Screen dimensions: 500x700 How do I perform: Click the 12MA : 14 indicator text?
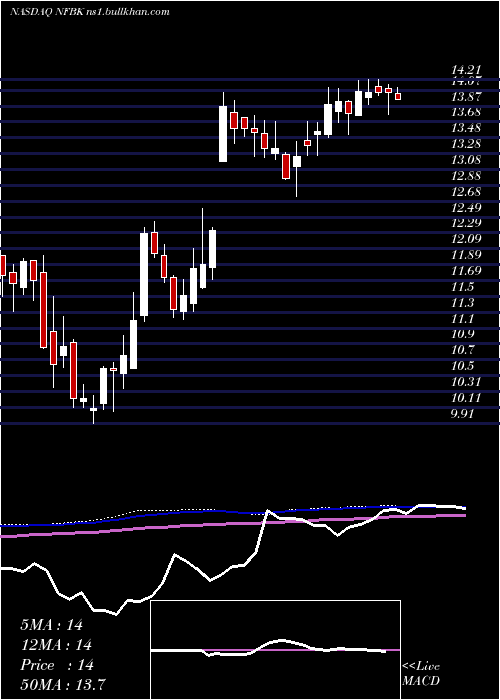click(56, 645)
